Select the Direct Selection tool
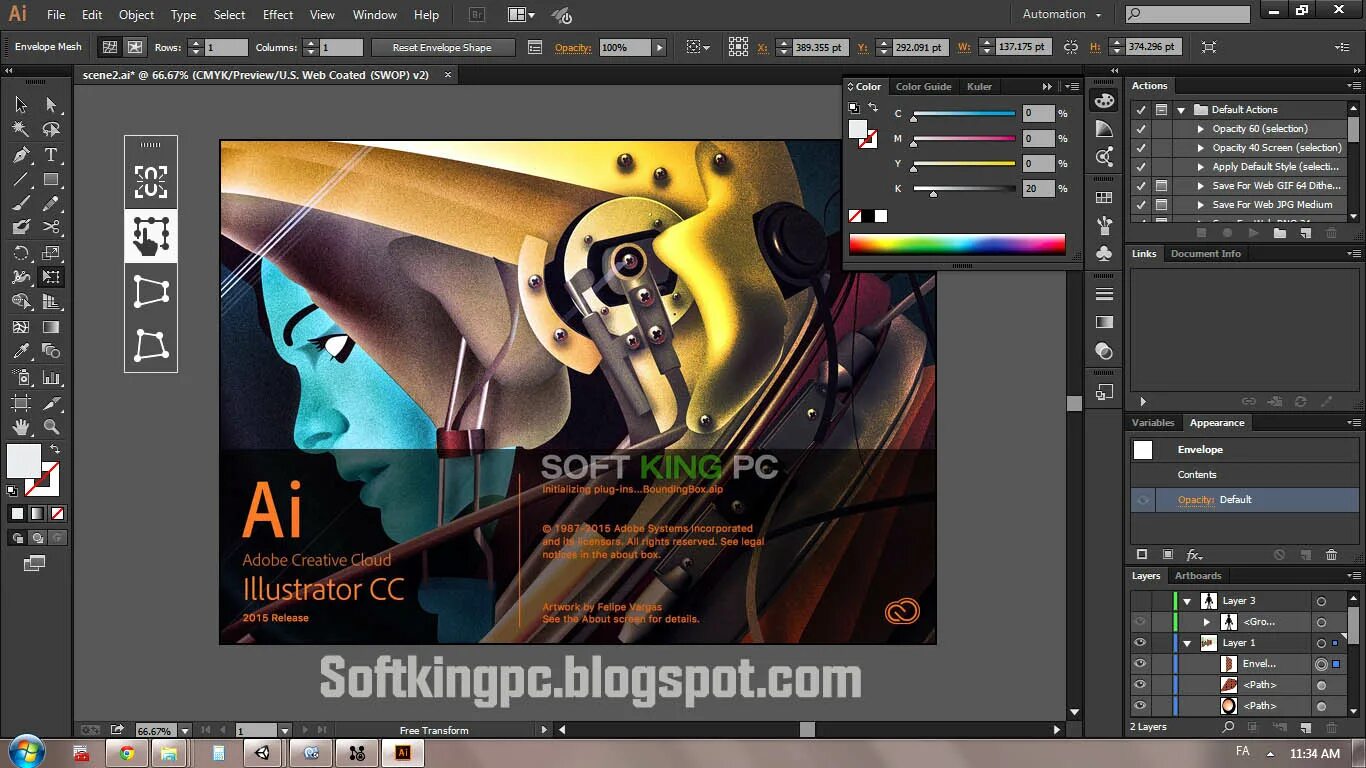1366x768 pixels. [x=51, y=105]
